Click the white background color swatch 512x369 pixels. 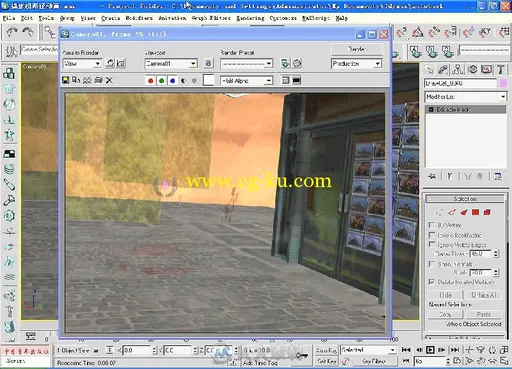tap(208, 80)
